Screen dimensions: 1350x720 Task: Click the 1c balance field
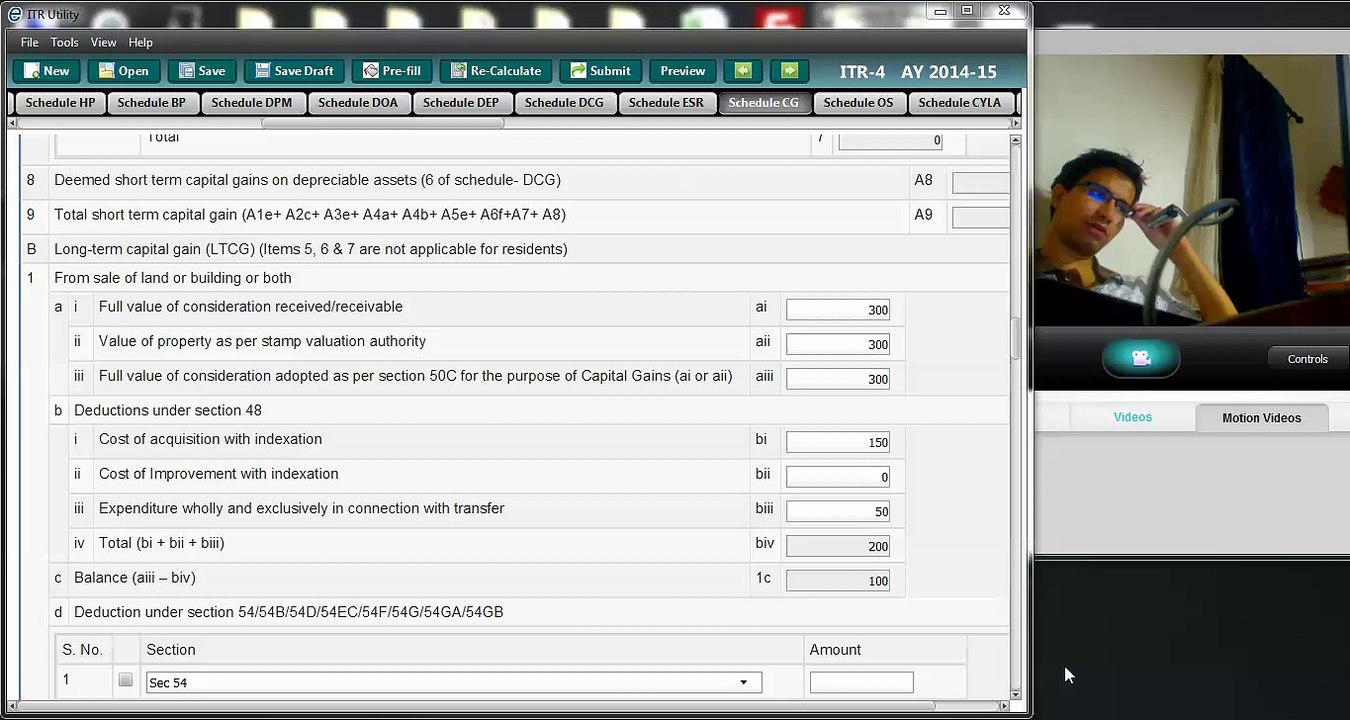[x=838, y=580]
